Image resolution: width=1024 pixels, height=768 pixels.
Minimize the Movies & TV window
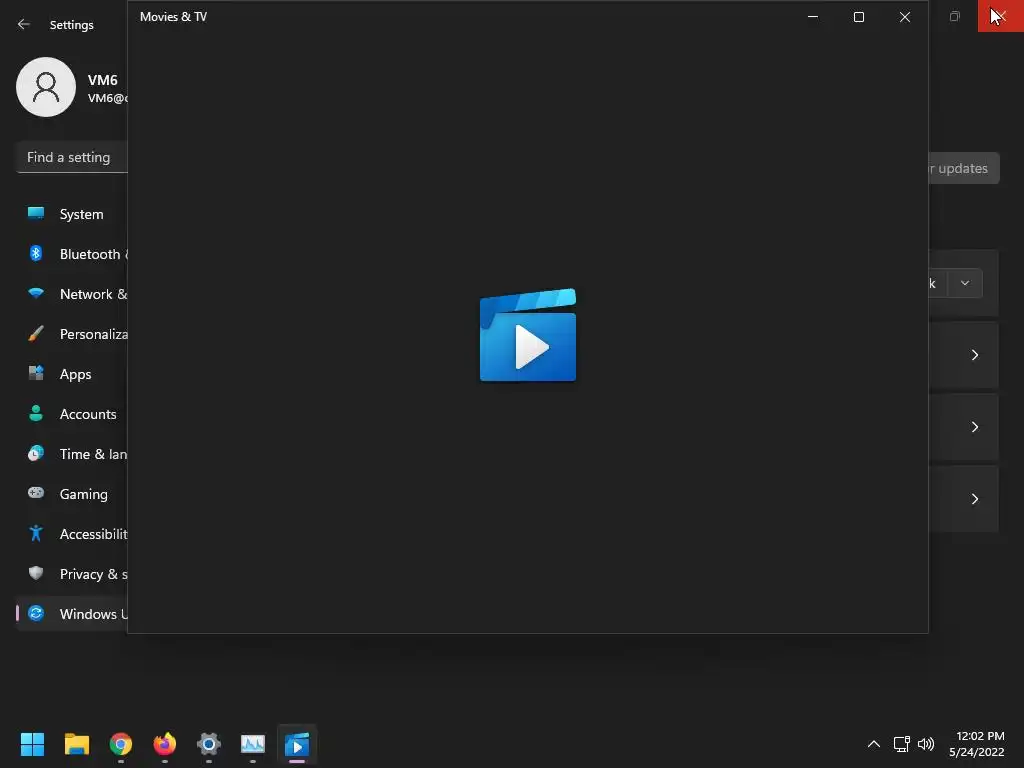[813, 17]
